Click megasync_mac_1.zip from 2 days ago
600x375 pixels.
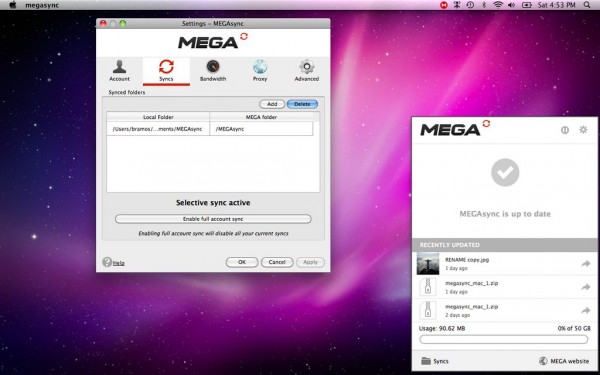pos(471,307)
